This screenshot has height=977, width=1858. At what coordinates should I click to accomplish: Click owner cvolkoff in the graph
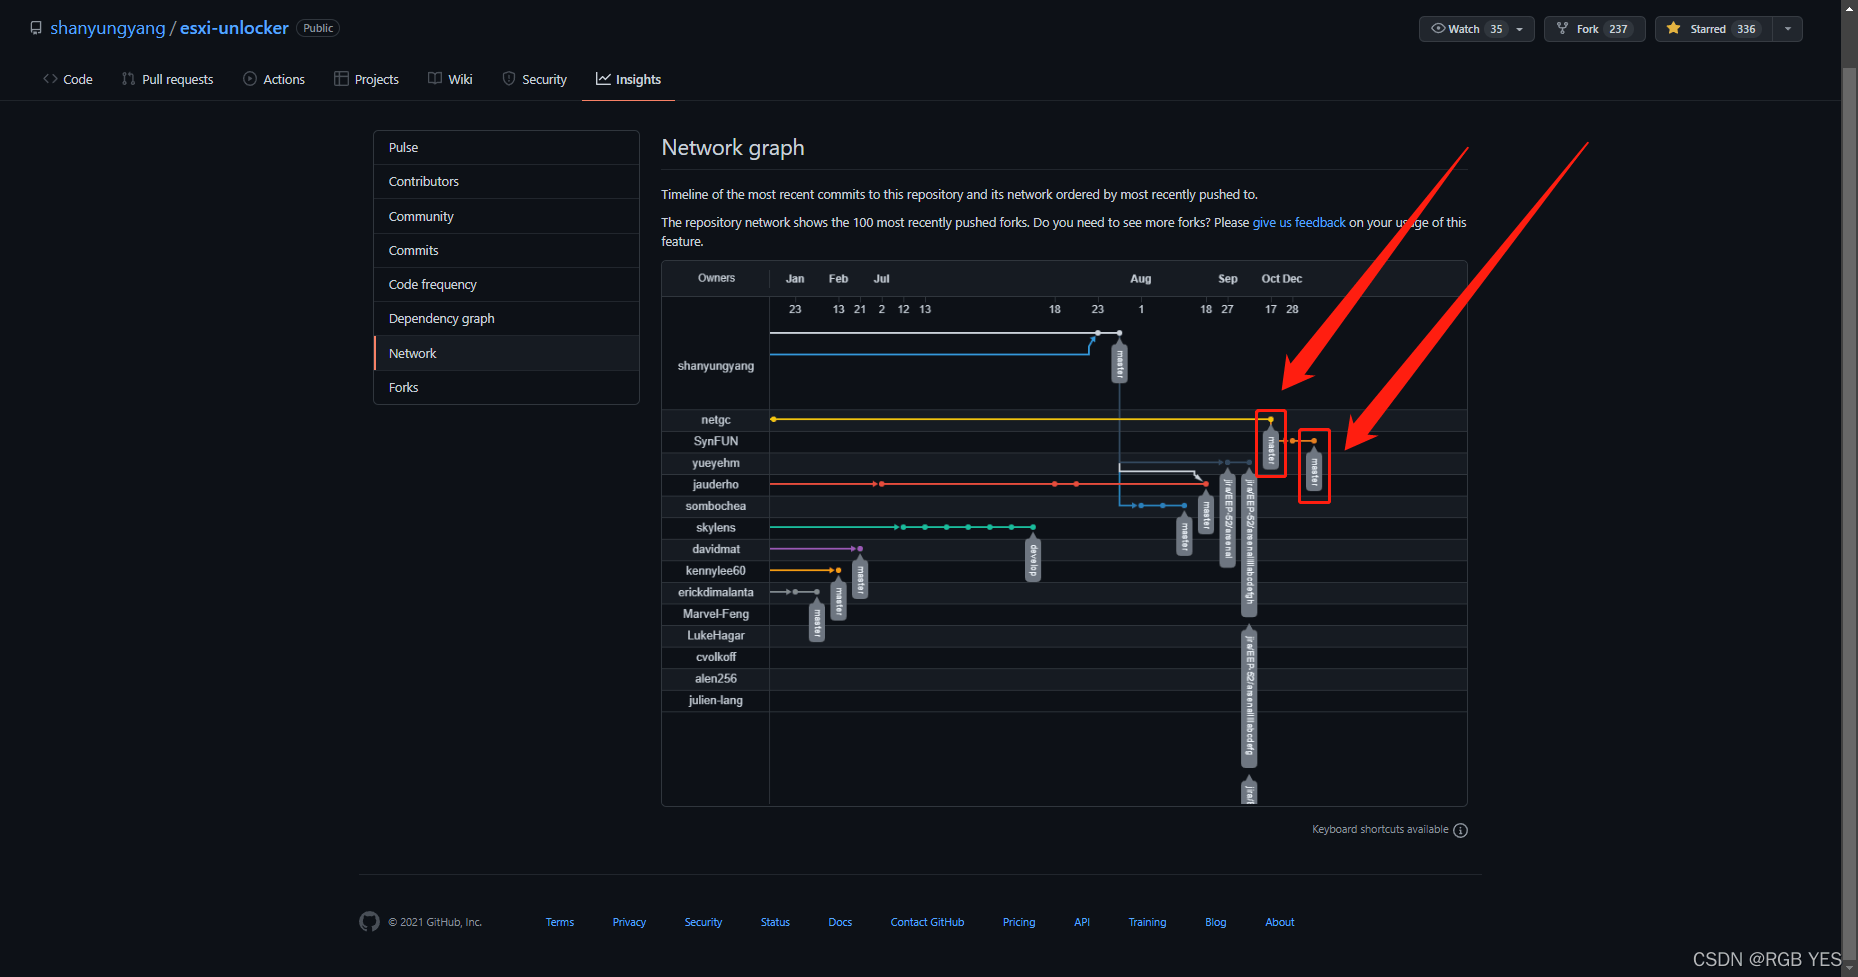coord(716,657)
